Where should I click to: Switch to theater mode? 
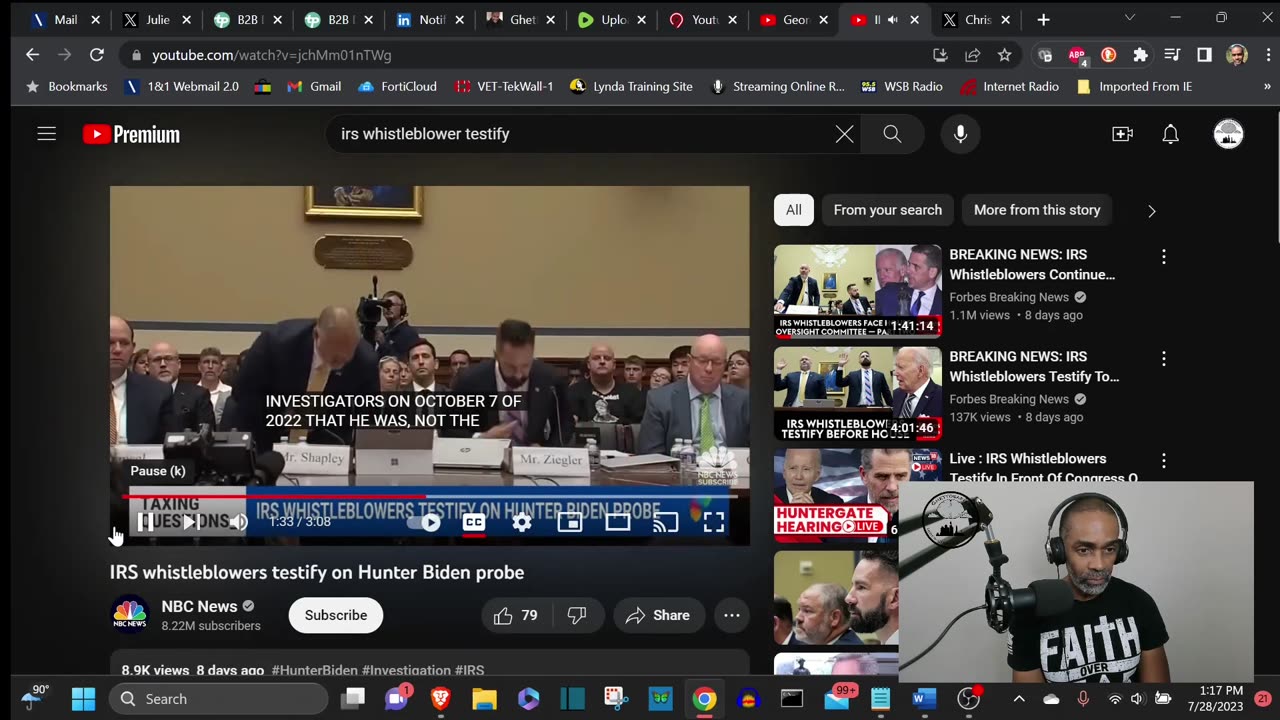point(618,521)
